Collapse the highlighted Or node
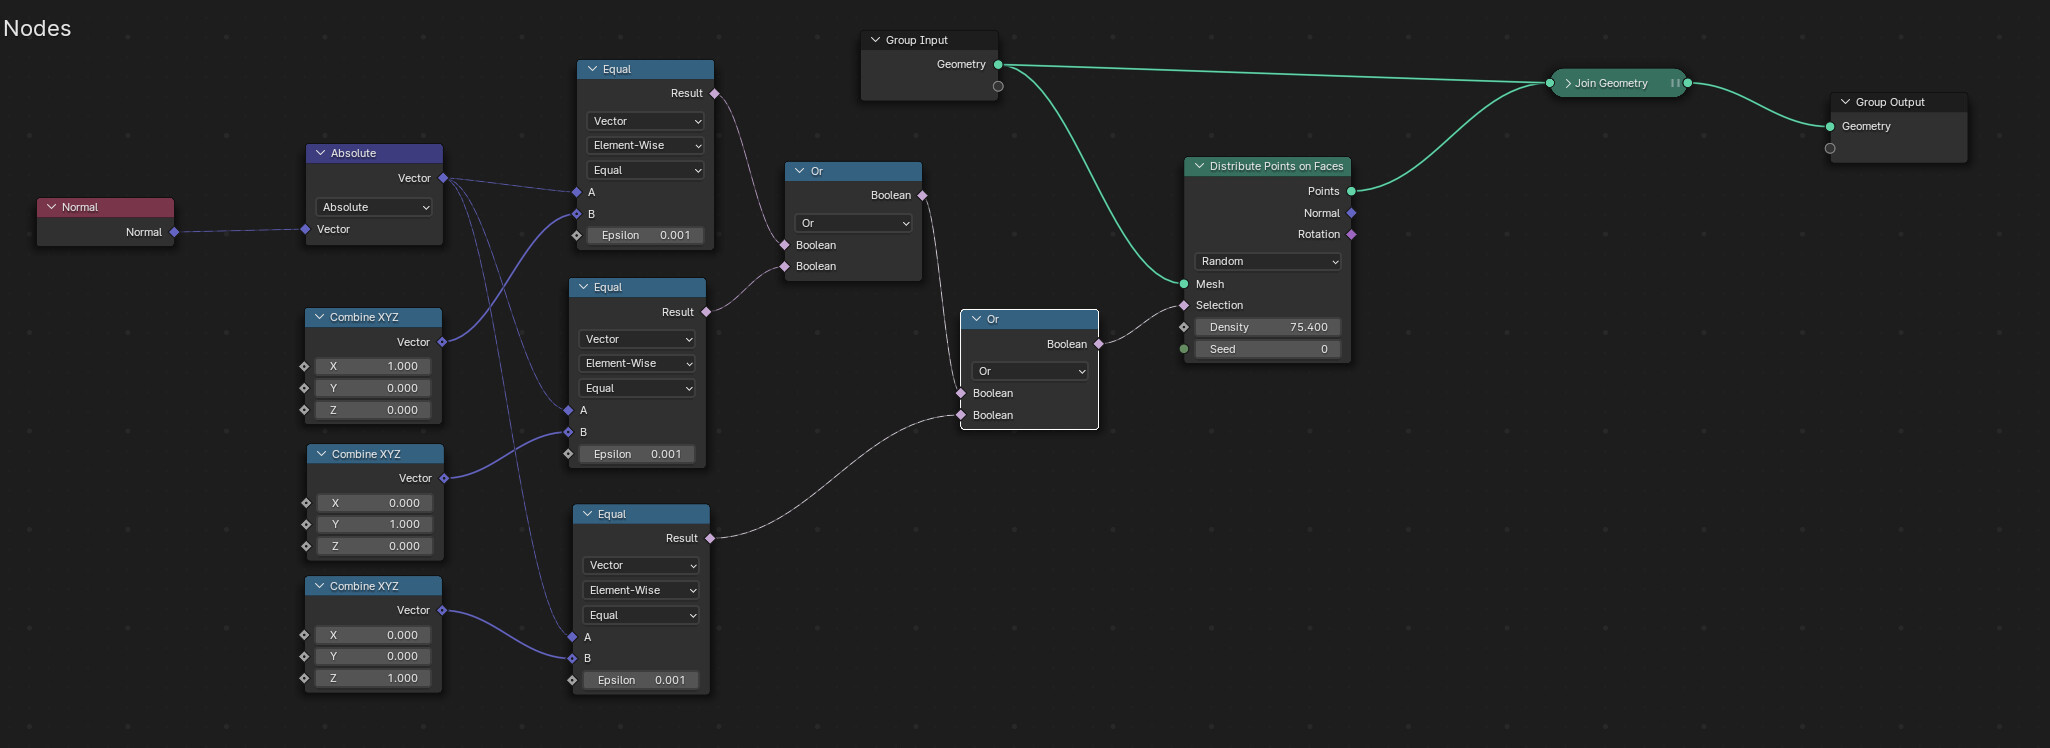2050x748 pixels. click(976, 319)
